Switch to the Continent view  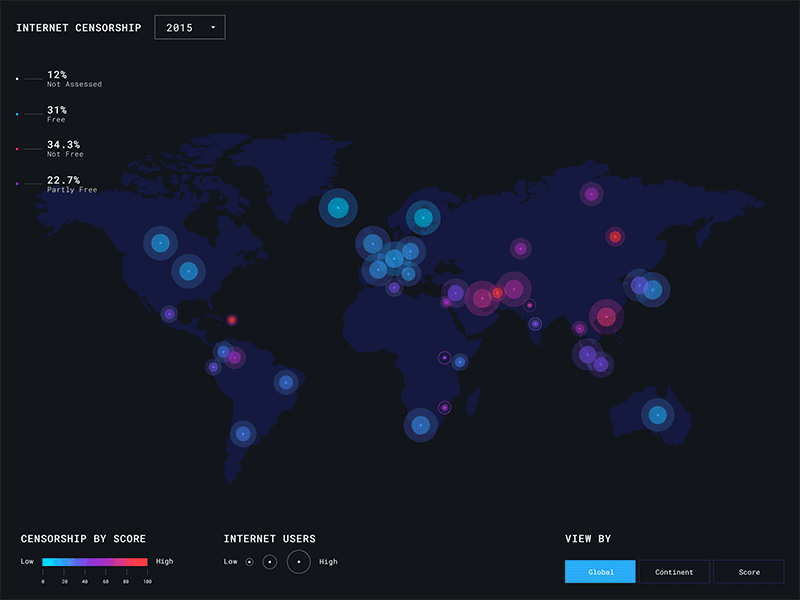673,571
